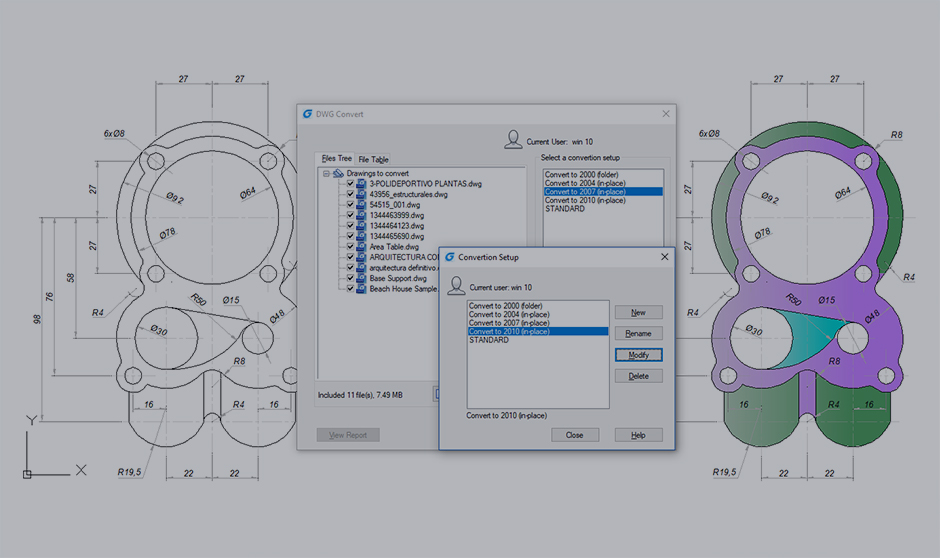Select highlighted Convert to 2010 in Convertion Setup
The height and width of the screenshot is (558, 940).
coord(538,331)
